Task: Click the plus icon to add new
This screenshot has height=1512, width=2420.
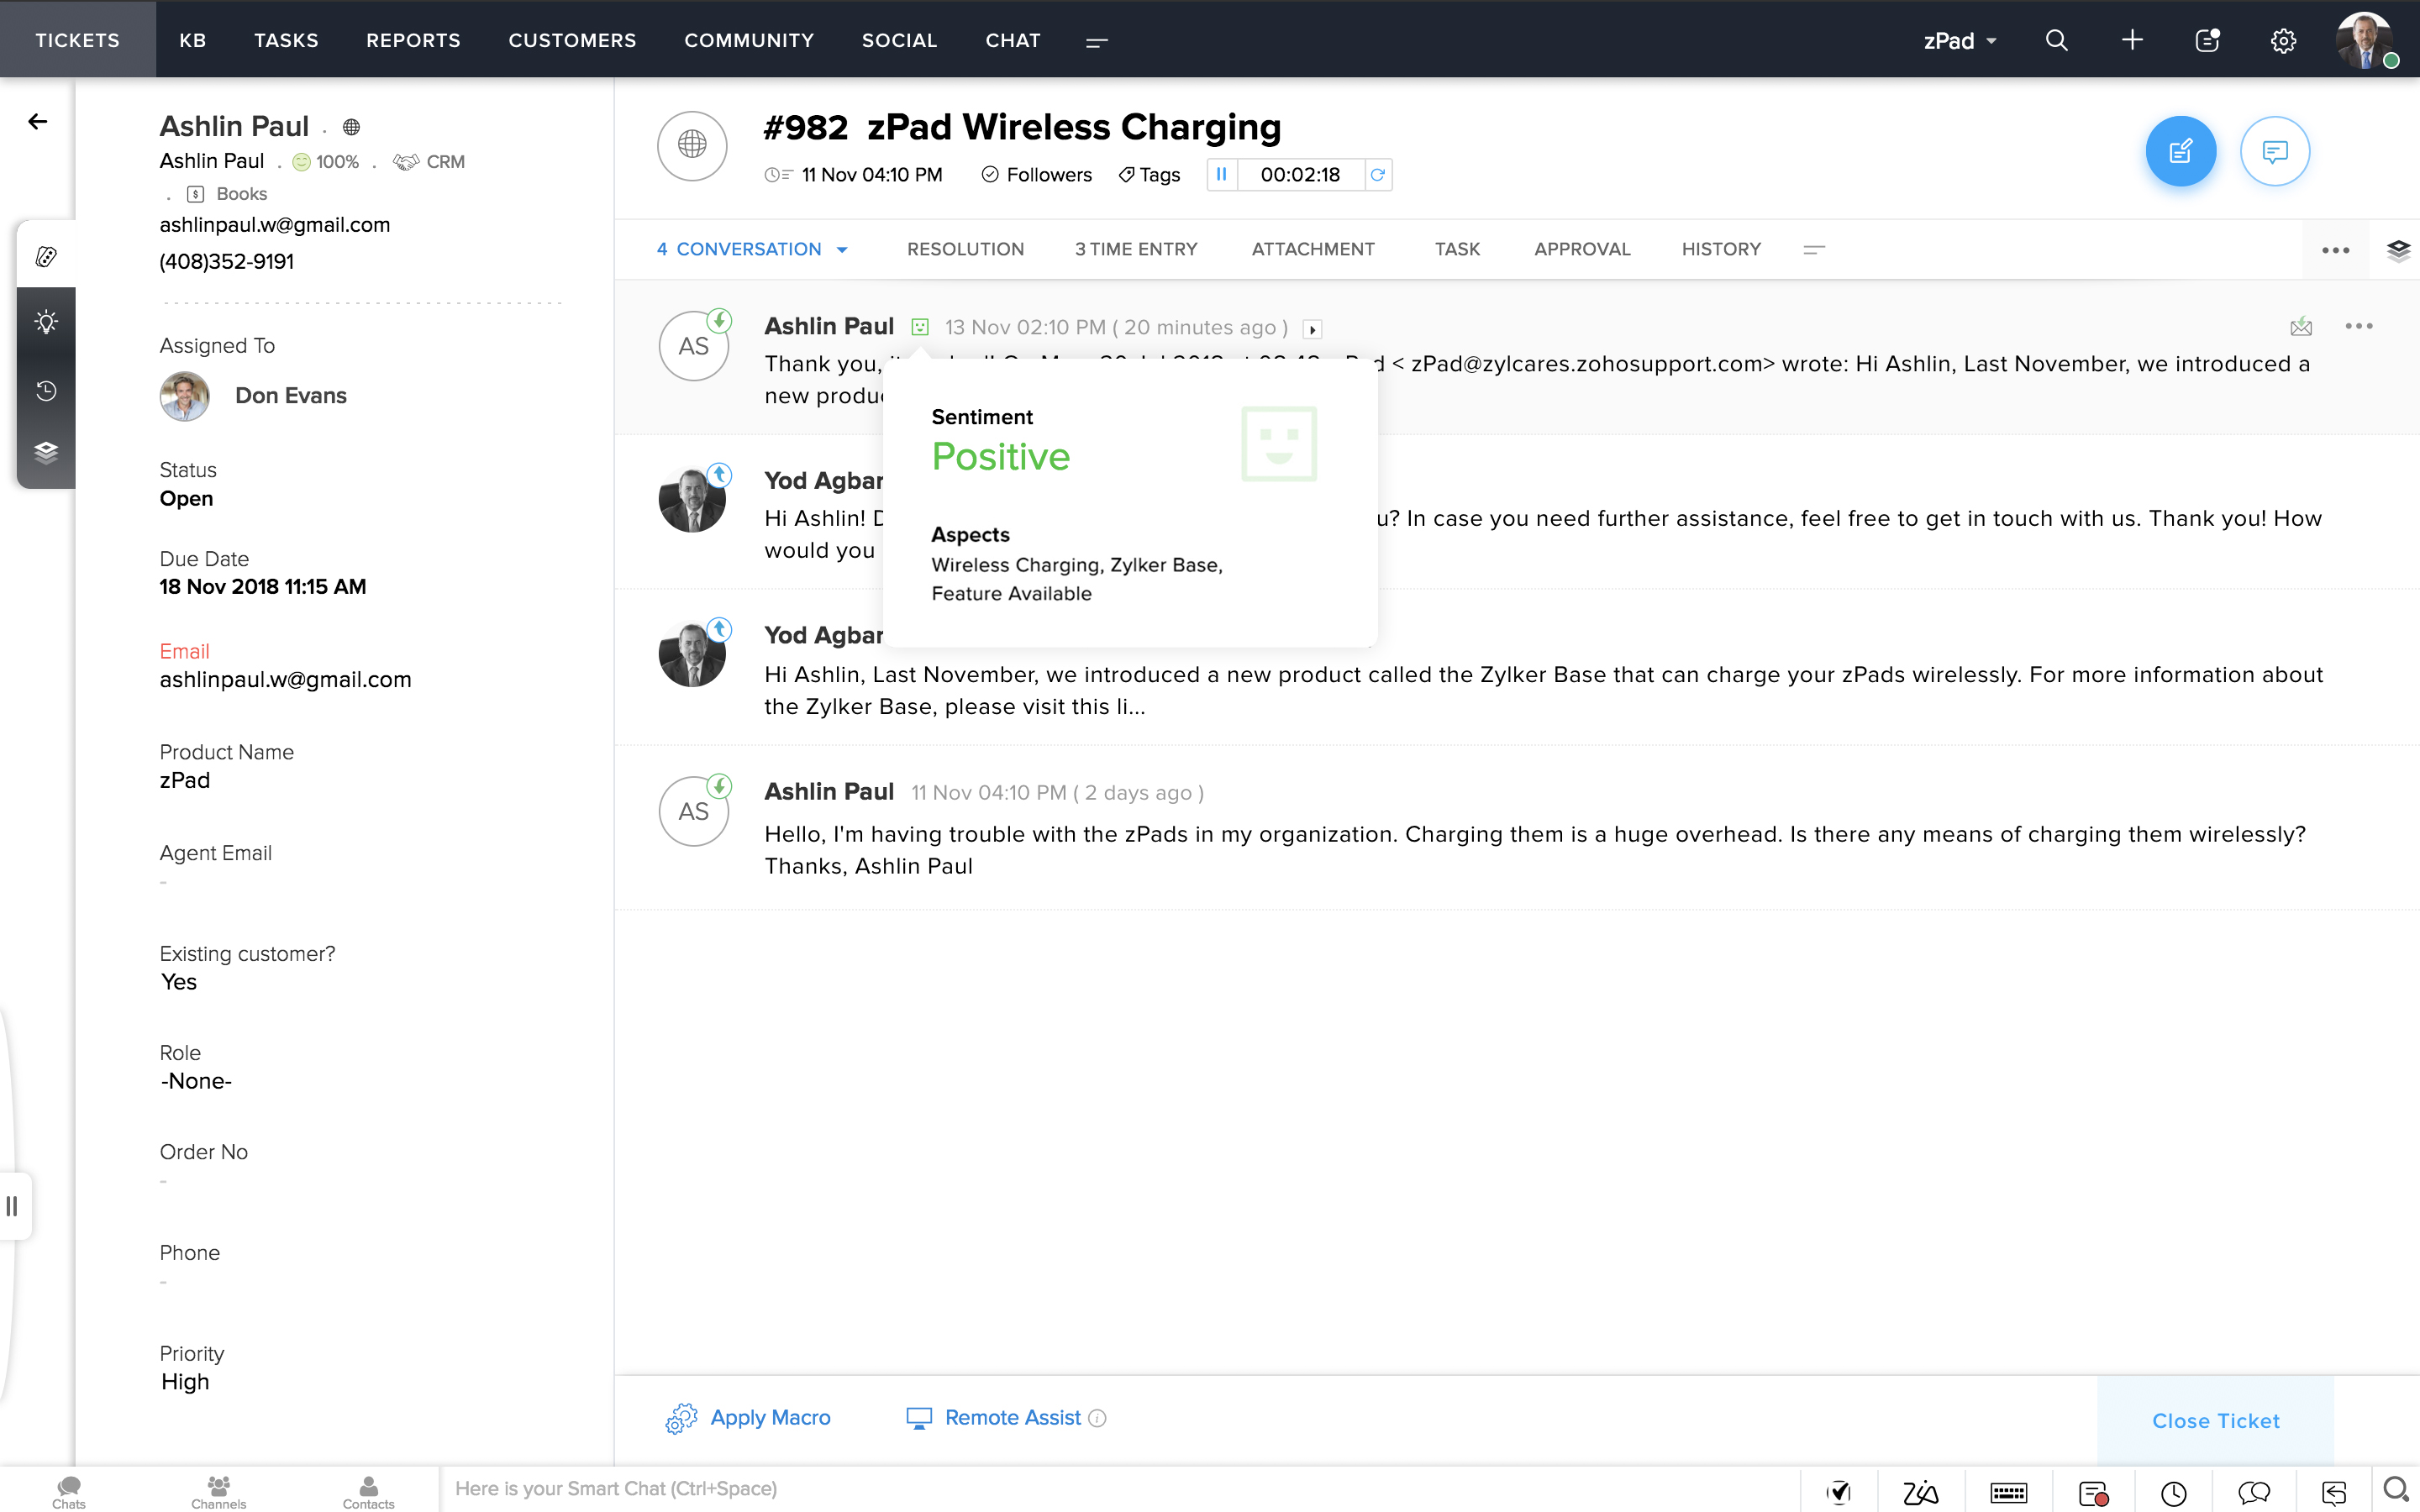Action: tap(2132, 40)
